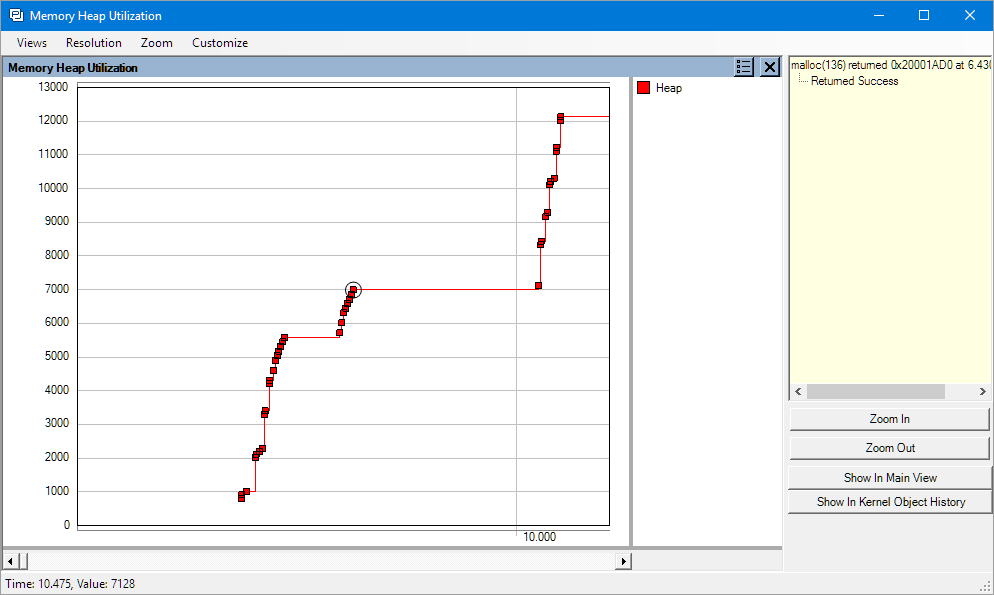Click the red Heap legend swatch
994x595 pixels.
pyautogui.click(x=644, y=88)
